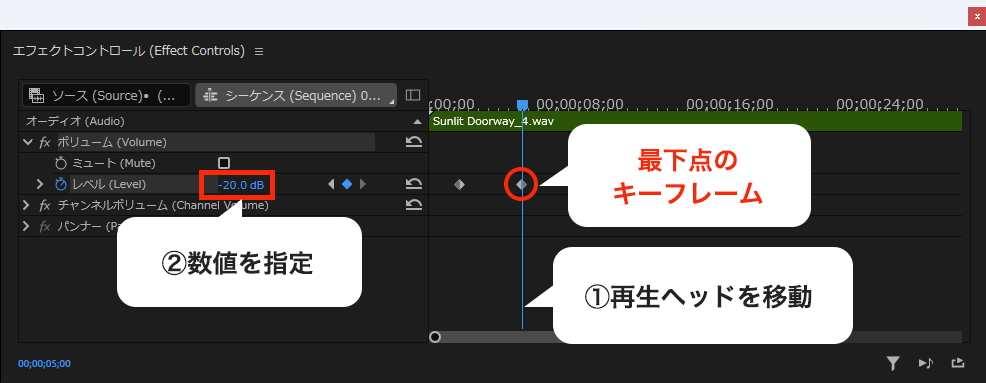Enable the Mute checkbox
The width and height of the screenshot is (986, 383).
click(x=223, y=163)
